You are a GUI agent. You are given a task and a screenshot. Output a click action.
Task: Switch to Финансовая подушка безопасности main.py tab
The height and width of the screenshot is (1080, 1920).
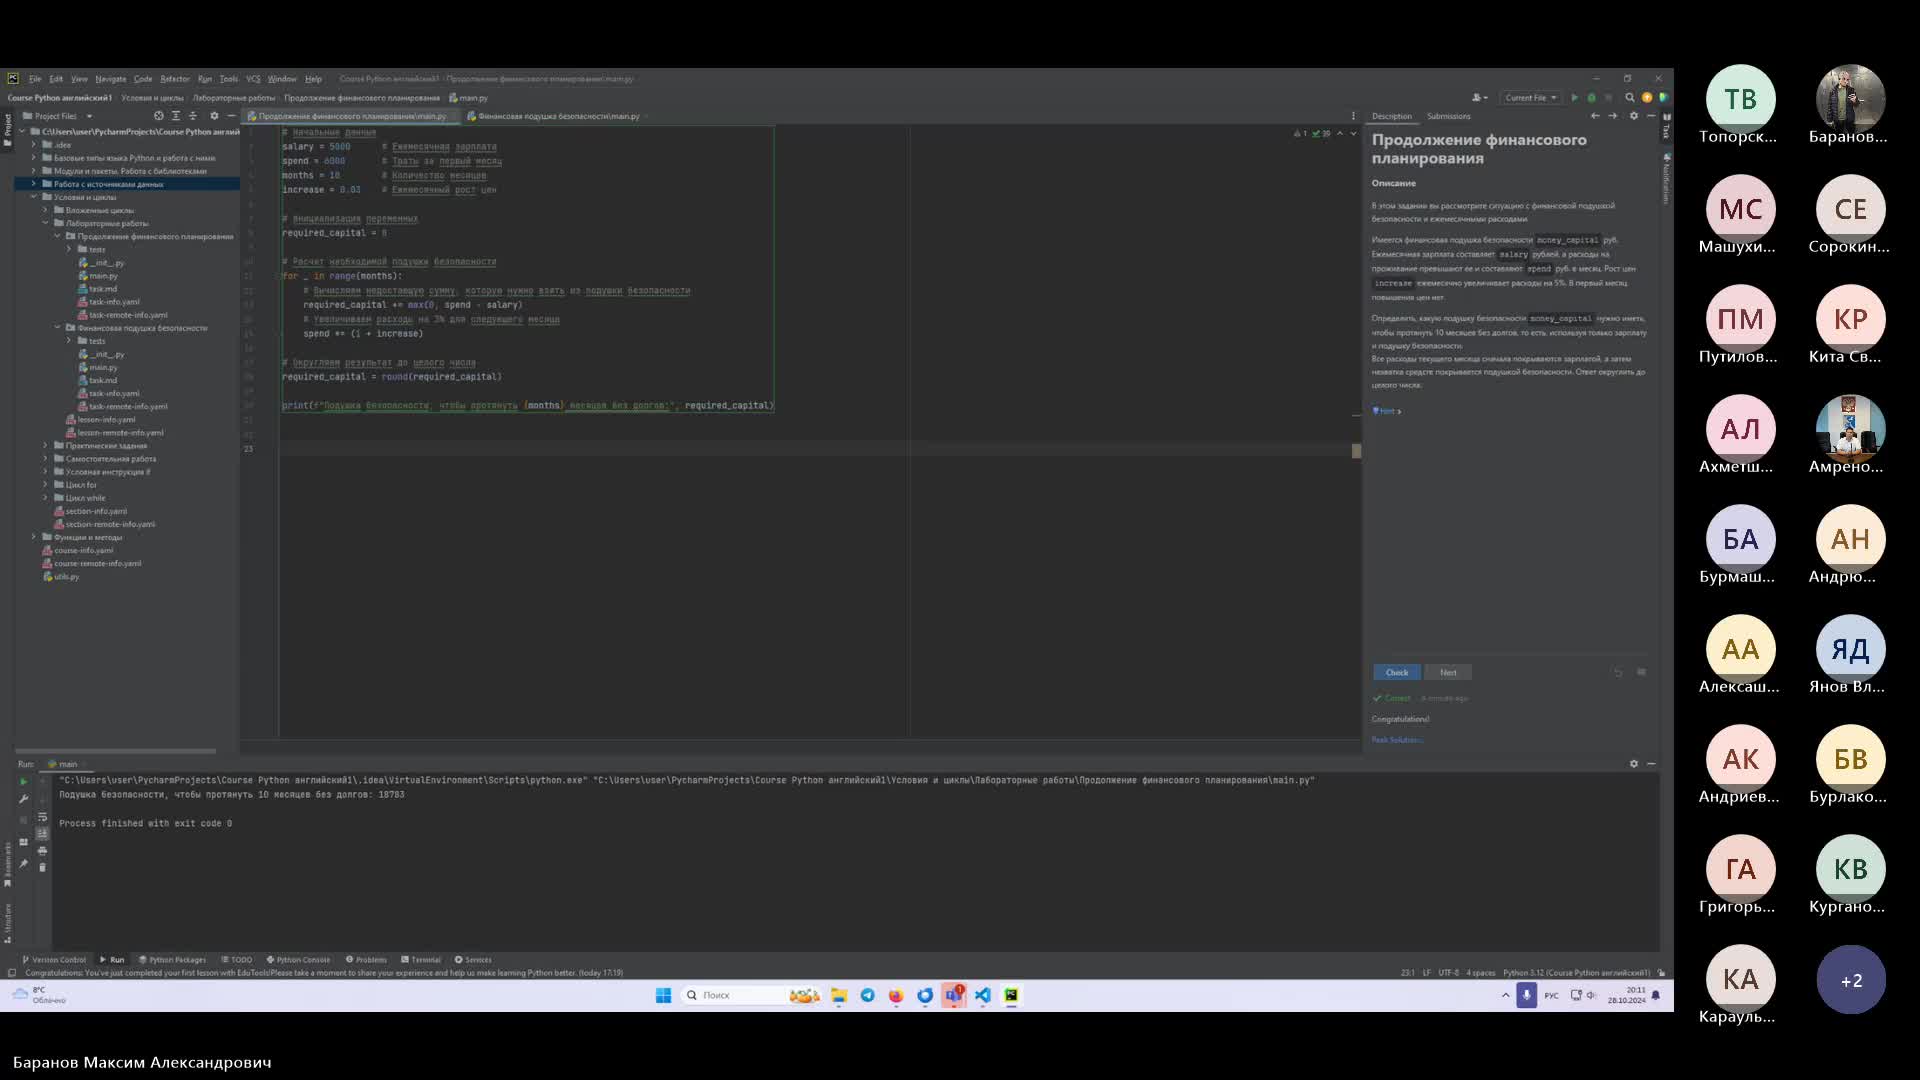[x=557, y=116]
